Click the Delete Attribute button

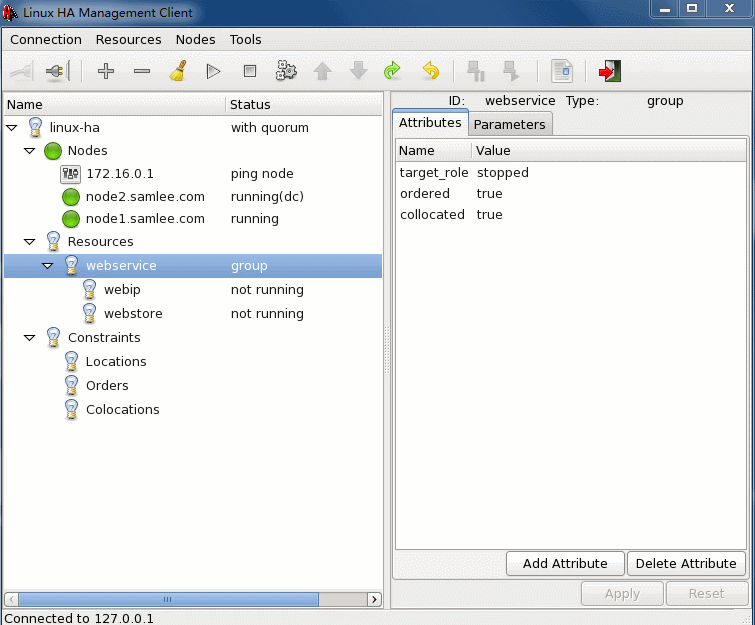click(x=686, y=563)
